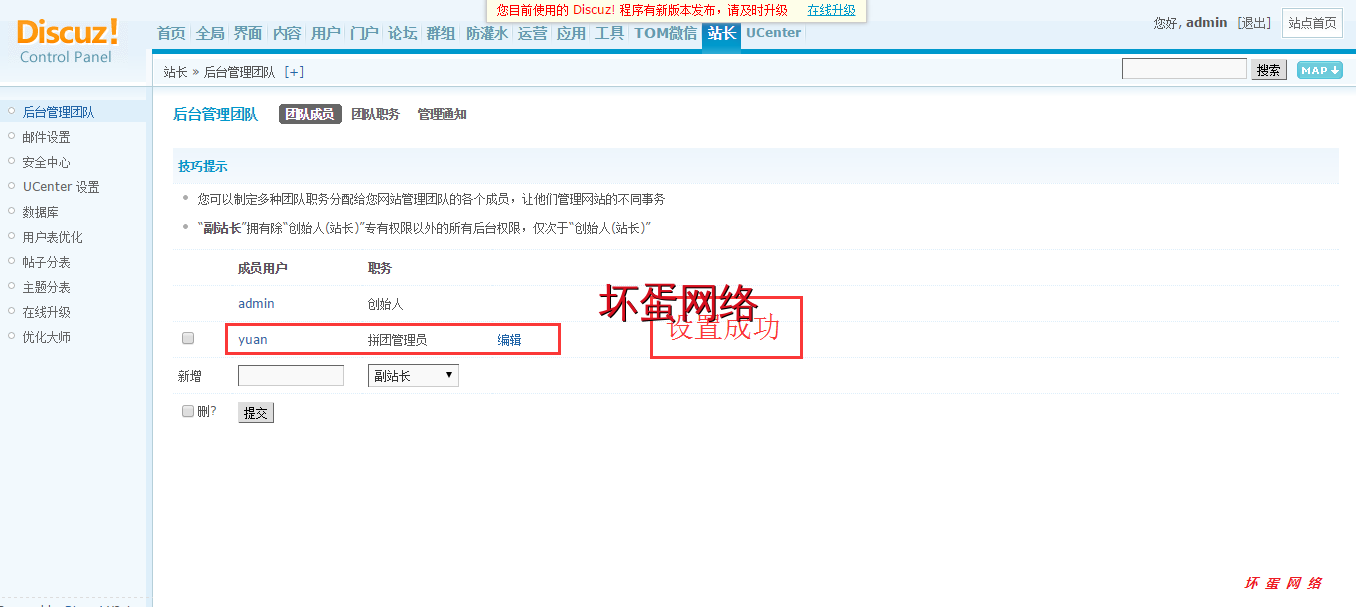Open the 站点首页 button
The image size is (1356, 607).
point(1312,23)
